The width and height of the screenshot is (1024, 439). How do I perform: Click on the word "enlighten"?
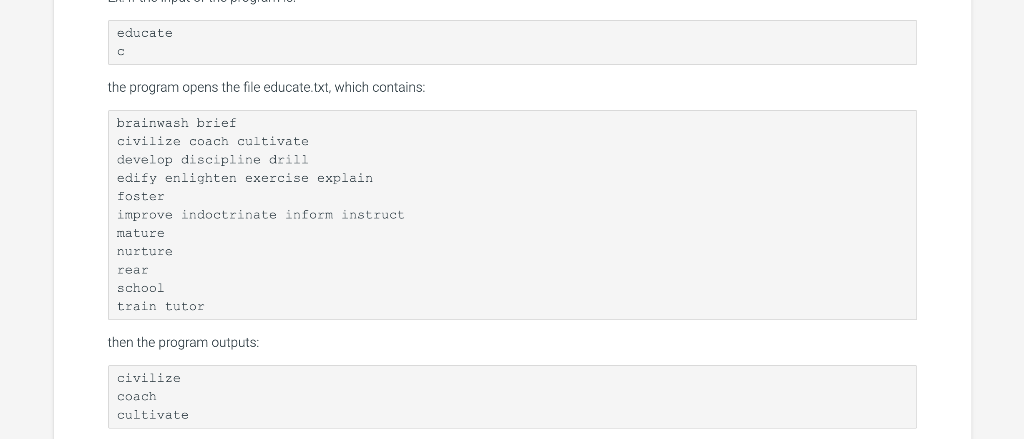pos(201,178)
